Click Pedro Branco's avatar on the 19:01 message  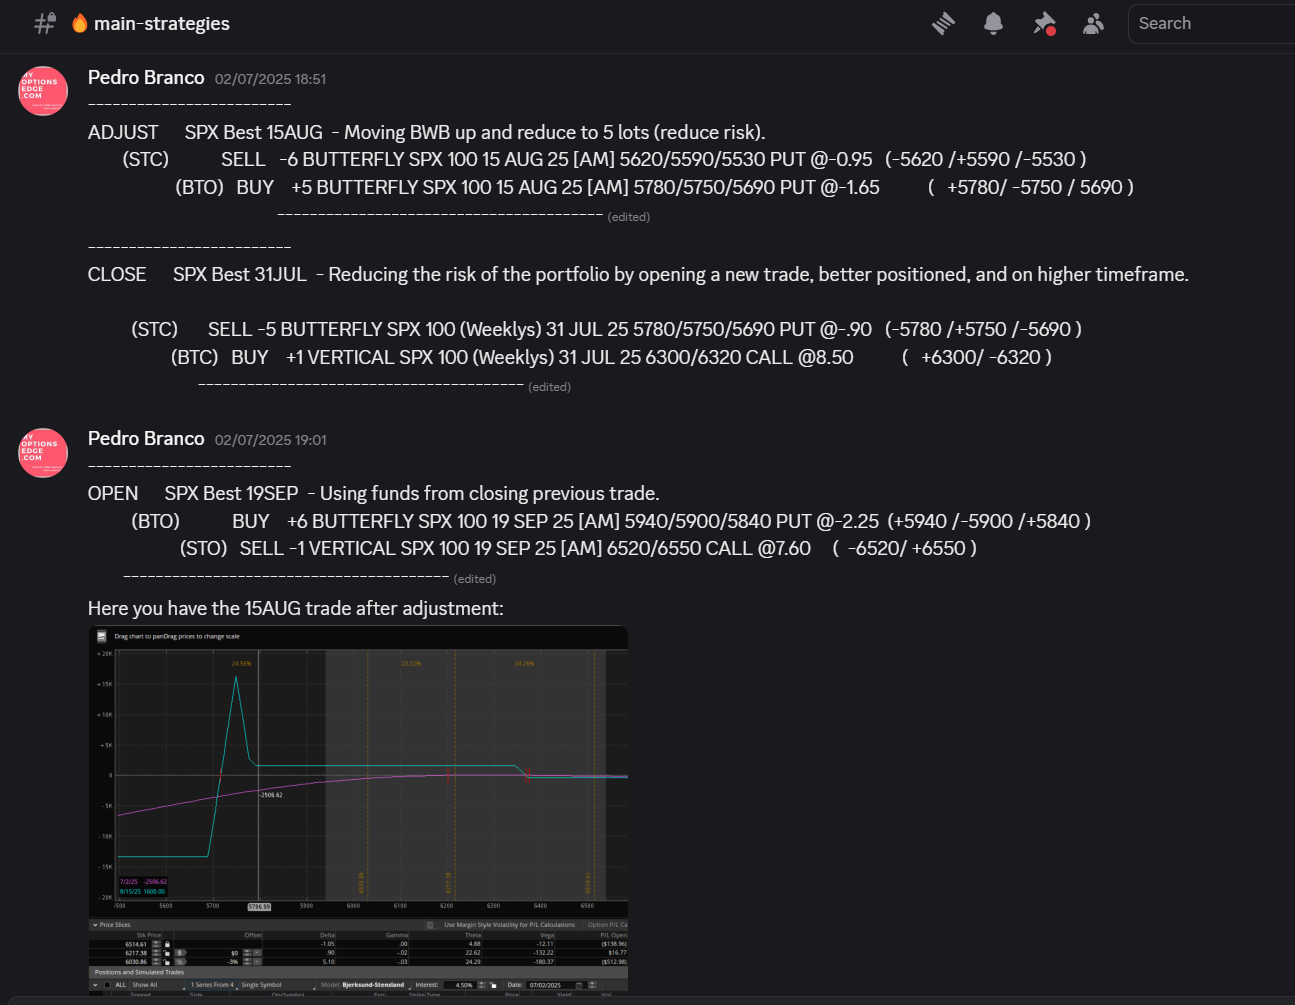43,453
